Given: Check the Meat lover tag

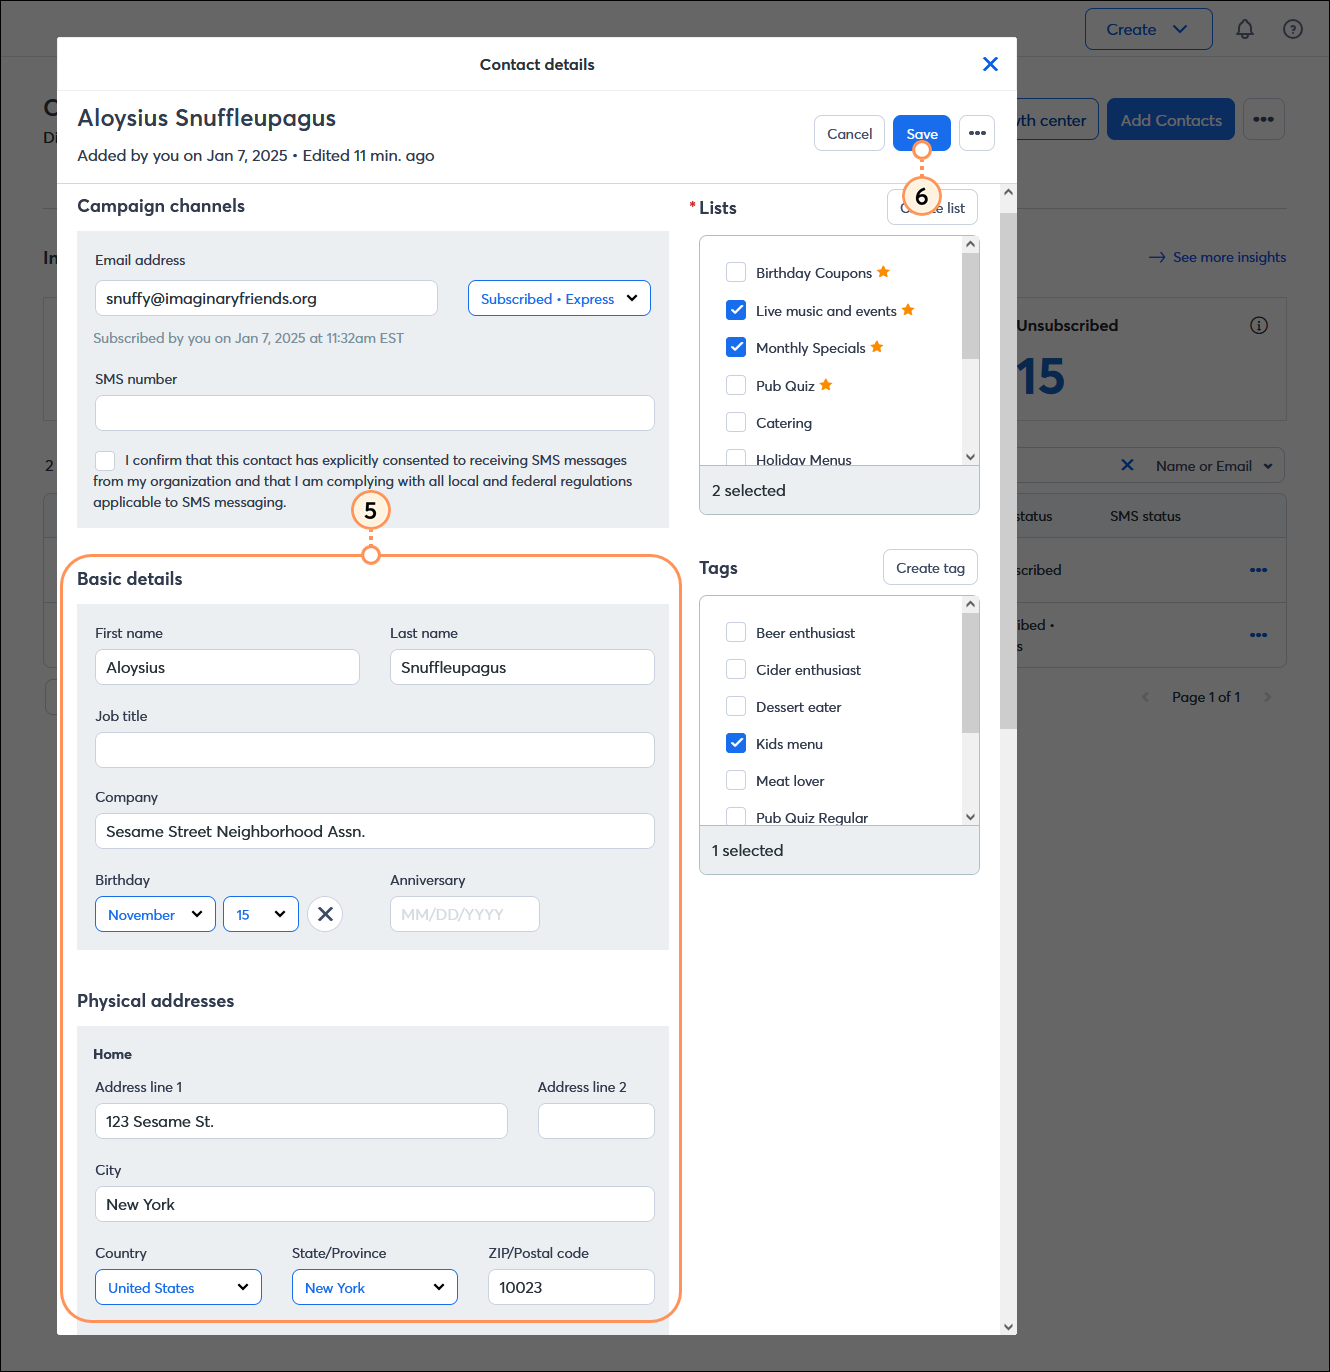Looking at the screenshot, I should (x=736, y=780).
